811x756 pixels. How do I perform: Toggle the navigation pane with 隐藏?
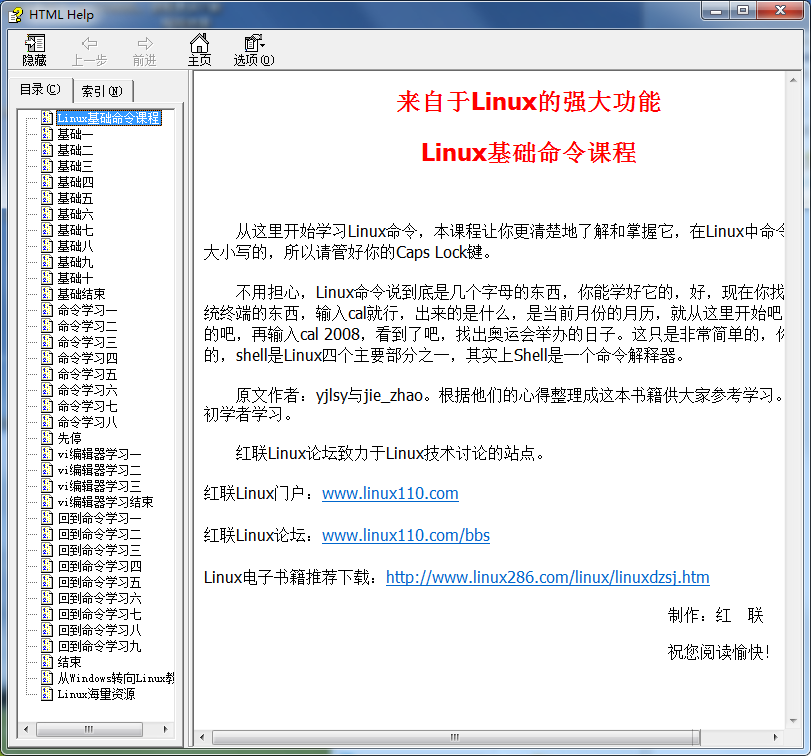pos(33,49)
